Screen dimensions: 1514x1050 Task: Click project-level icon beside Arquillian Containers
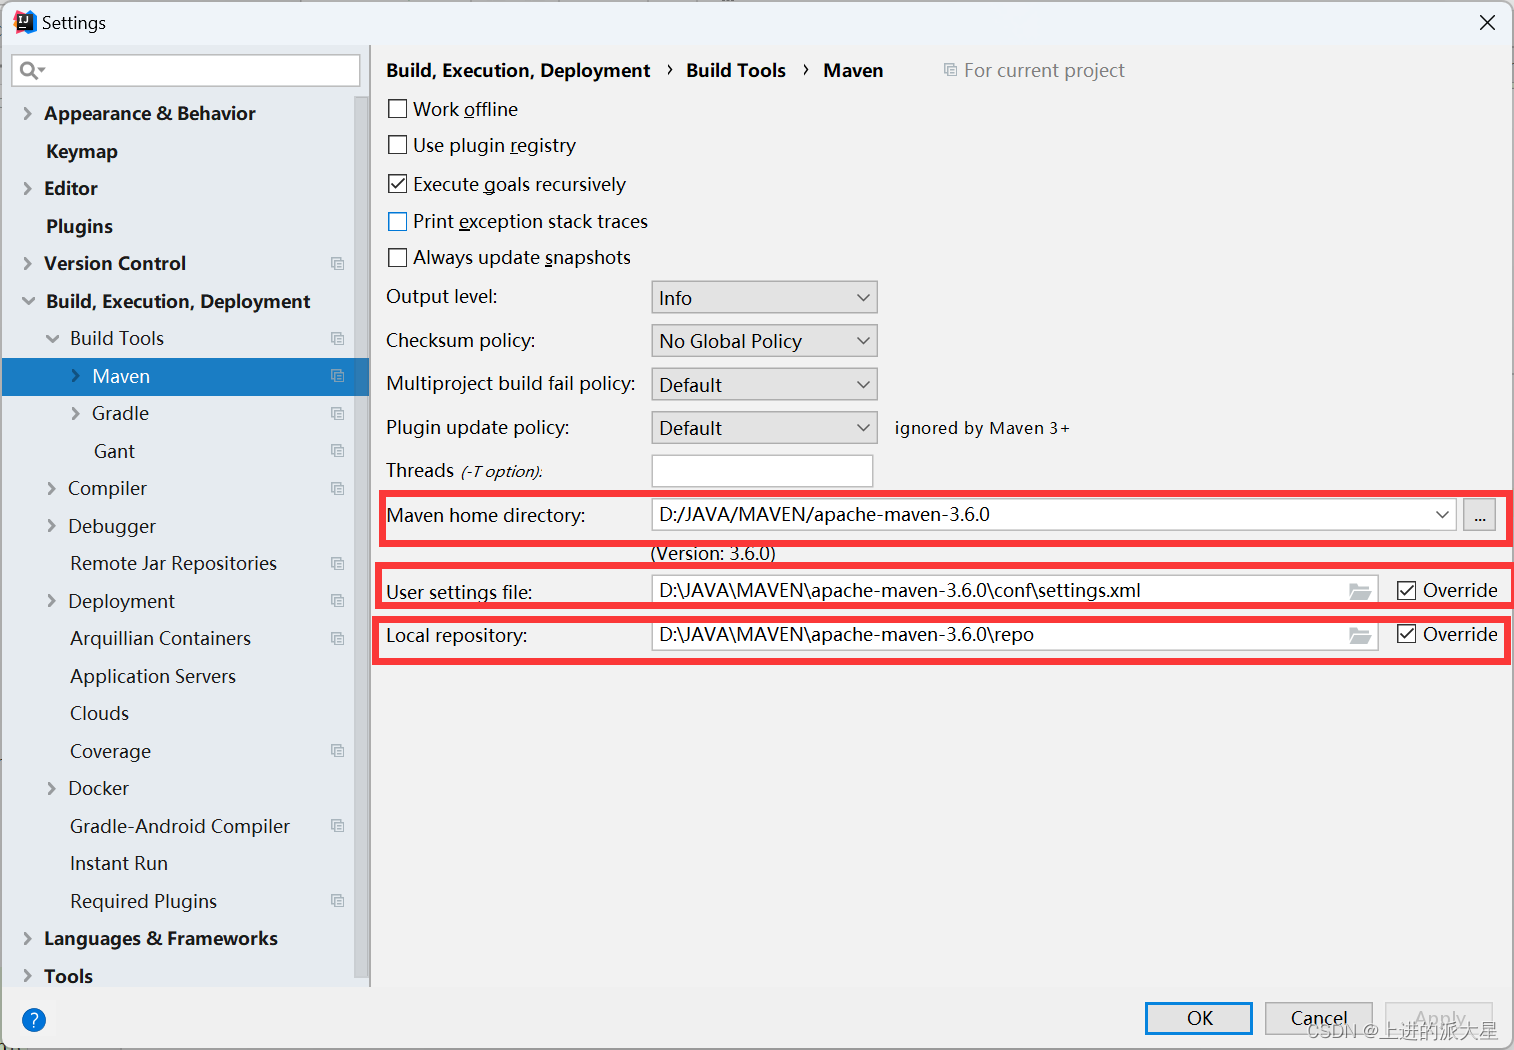tap(337, 638)
